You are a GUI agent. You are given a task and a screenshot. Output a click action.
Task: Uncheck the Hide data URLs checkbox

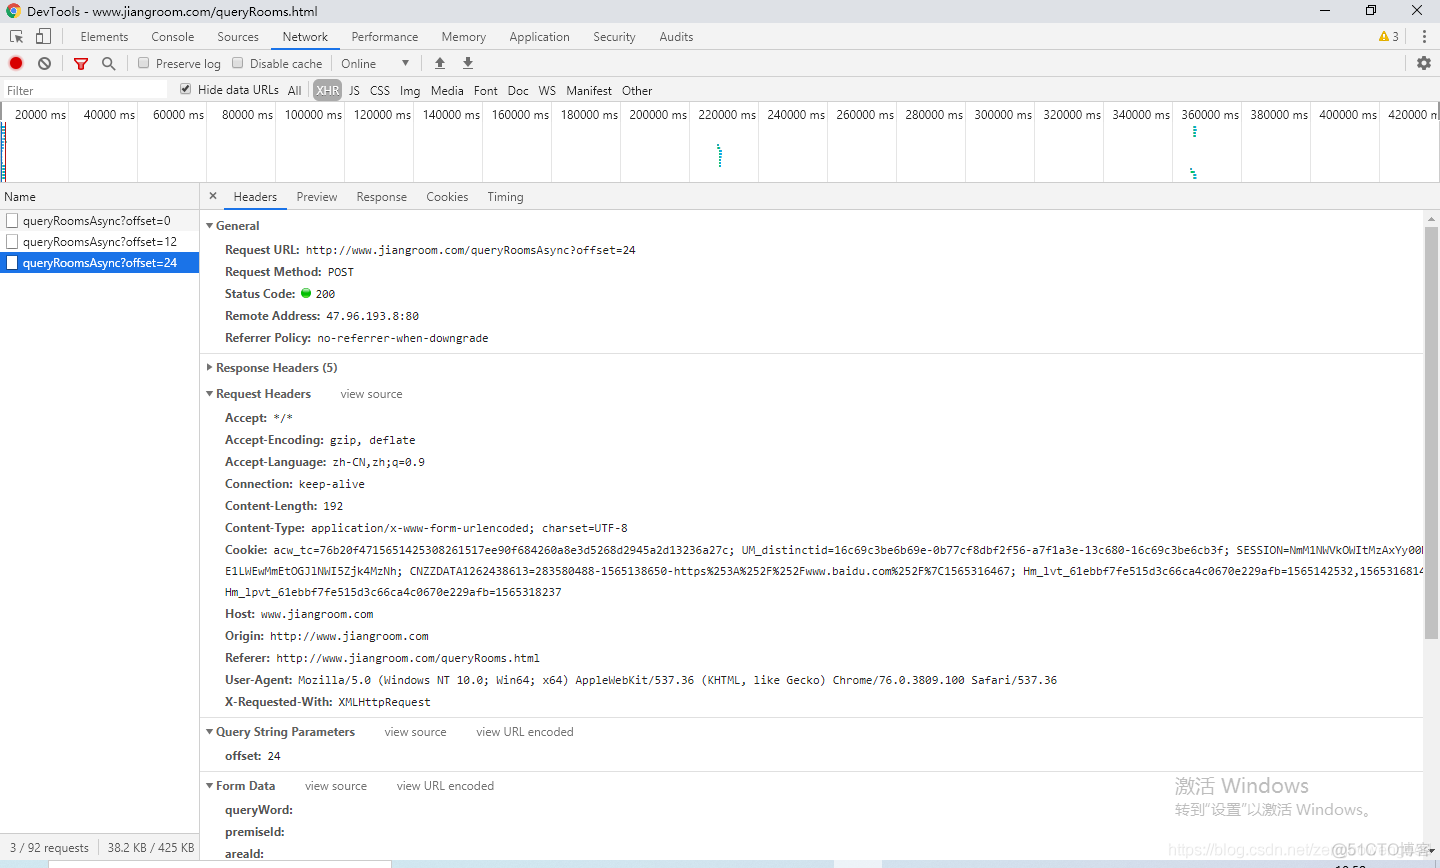[185, 89]
